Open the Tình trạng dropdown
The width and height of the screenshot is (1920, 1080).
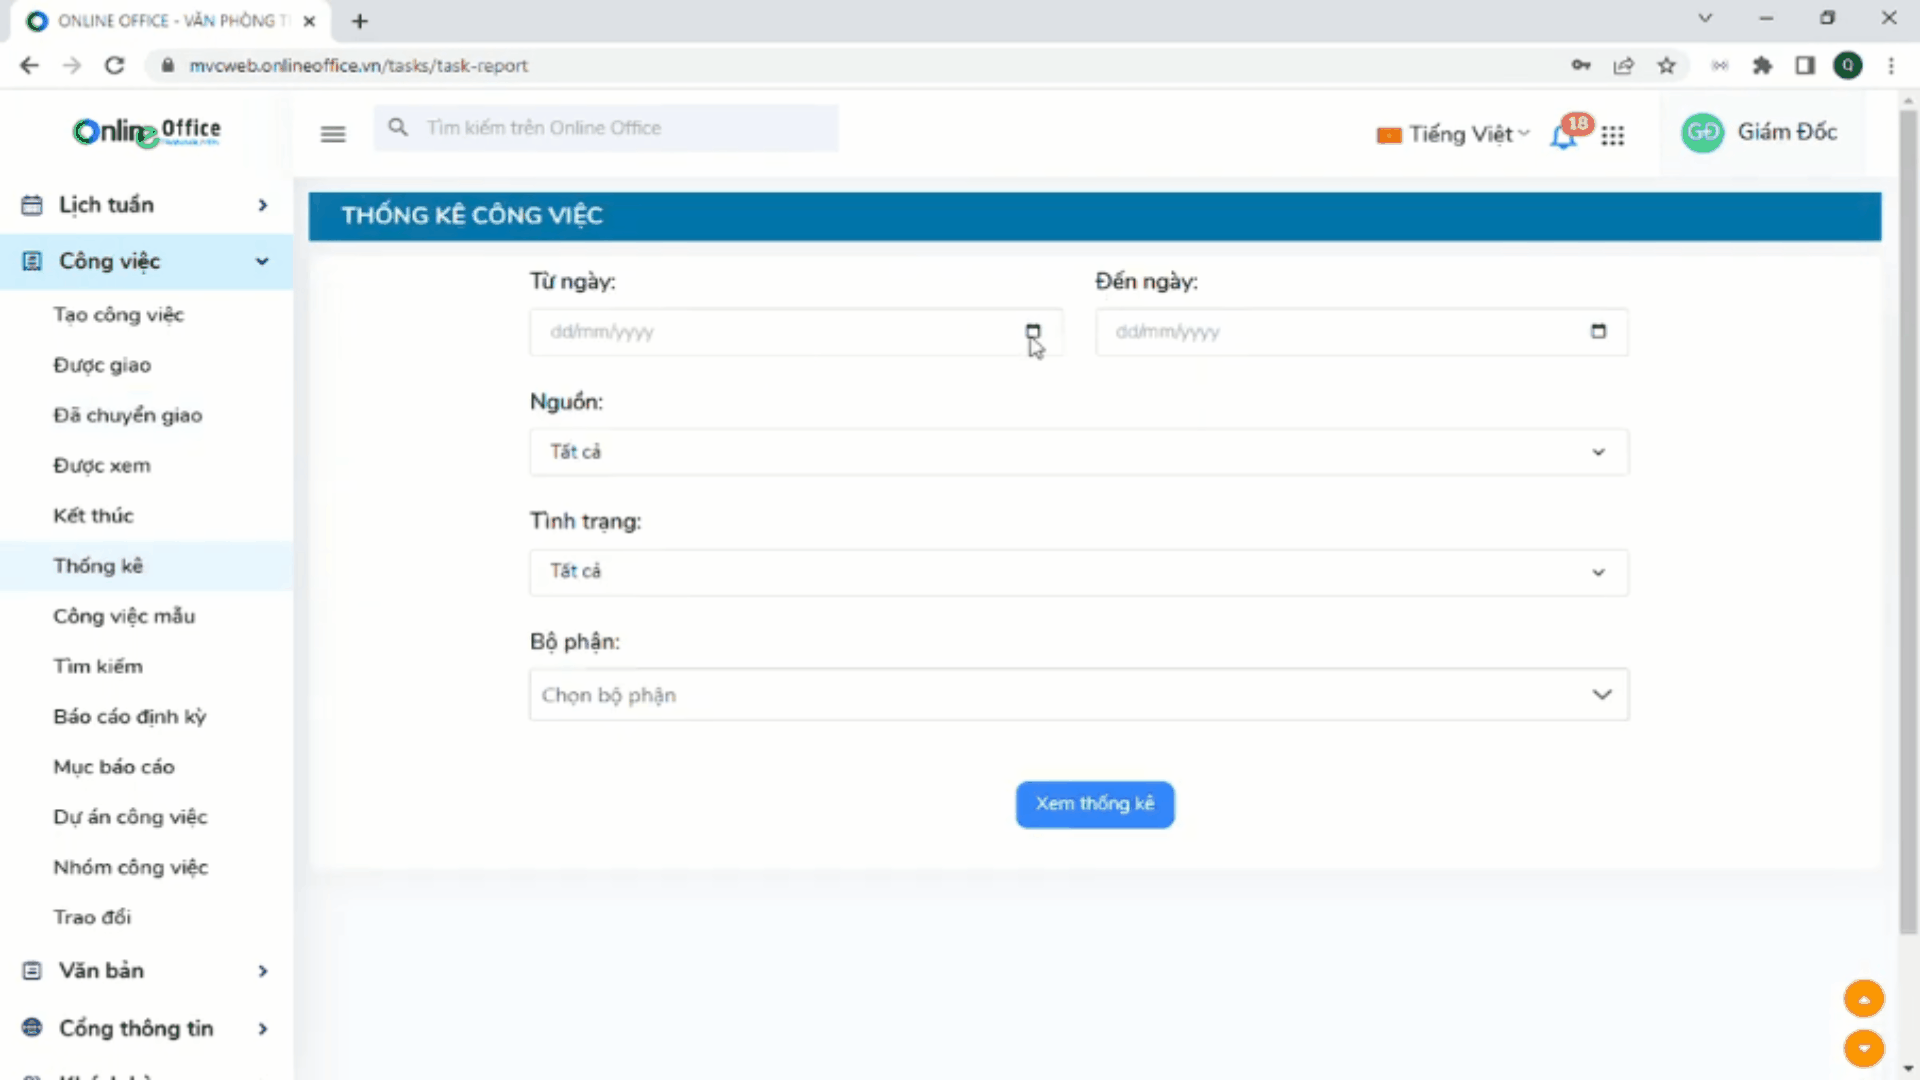(x=1078, y=572)
